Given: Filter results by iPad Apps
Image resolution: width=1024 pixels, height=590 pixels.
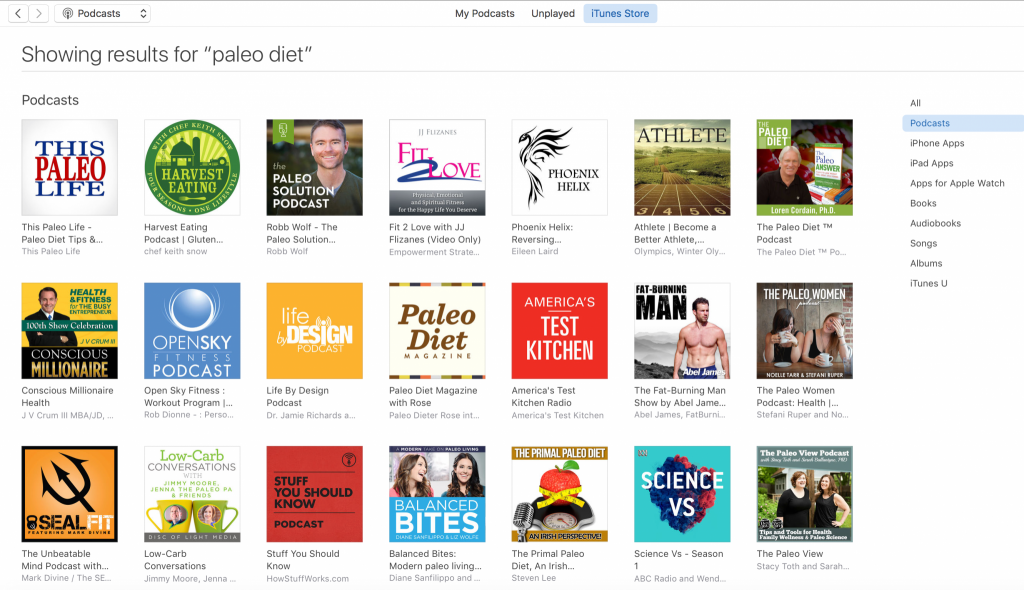Looking at the screenshot, I should pyautogui.click(x=932, y=163).
